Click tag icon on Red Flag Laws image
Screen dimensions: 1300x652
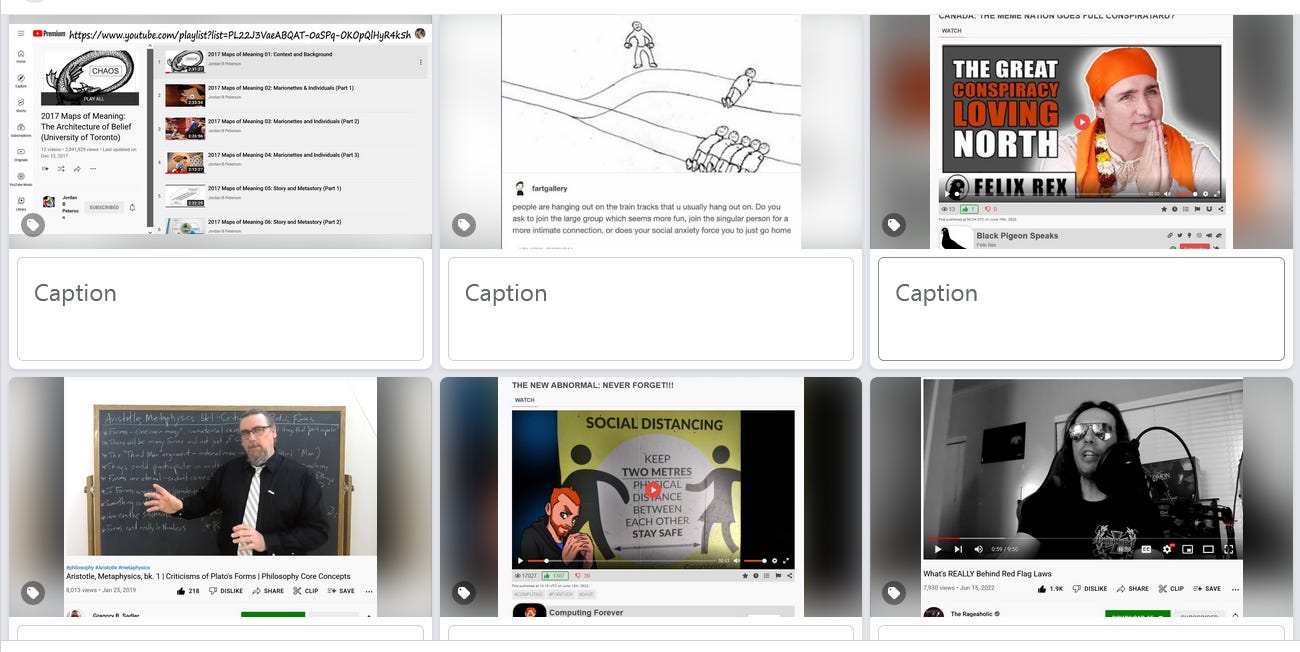894,593
